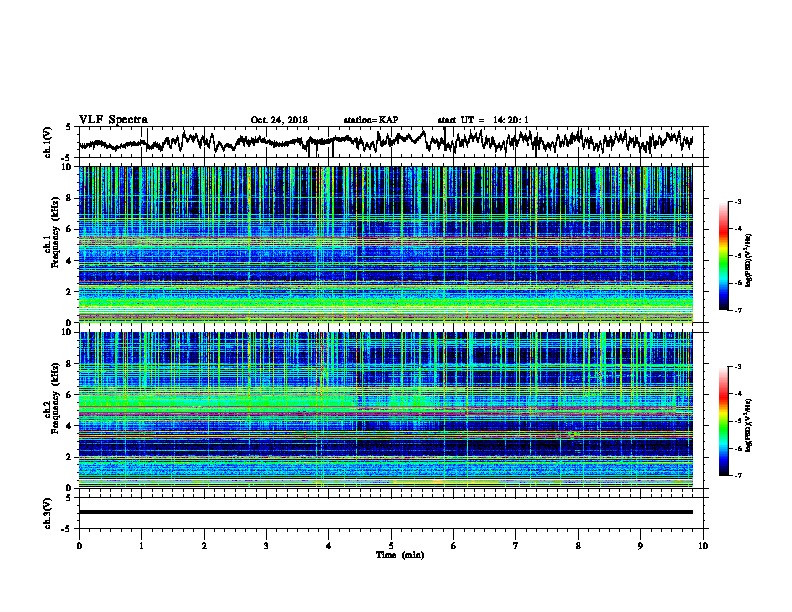This screenshot has height=612, width=792.
Task: Select the date text "Oct. 24, 2018"
Action: click(279, 120)
